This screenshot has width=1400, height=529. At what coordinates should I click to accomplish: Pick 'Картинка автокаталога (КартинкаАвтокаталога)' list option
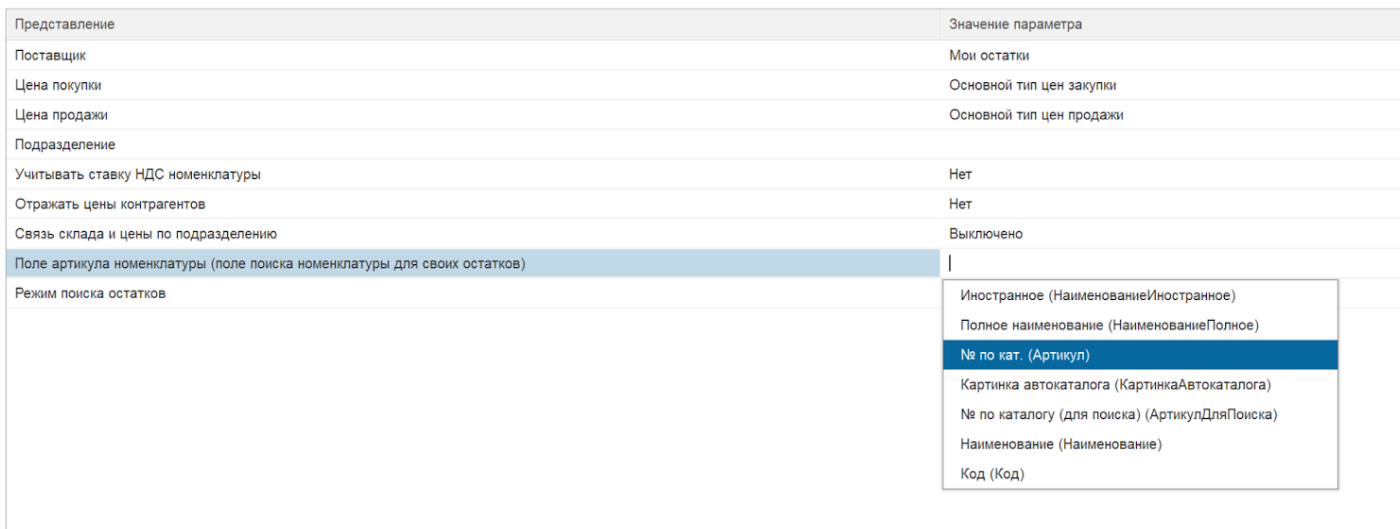pos(1115,384)
